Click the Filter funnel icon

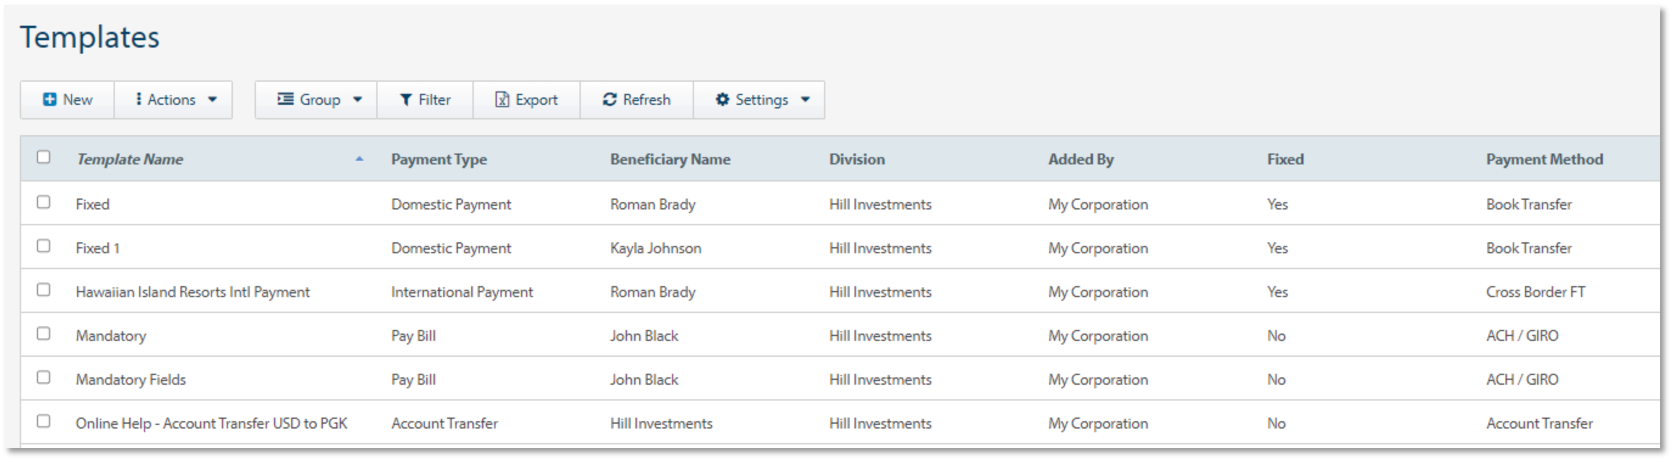pos(406,100)
